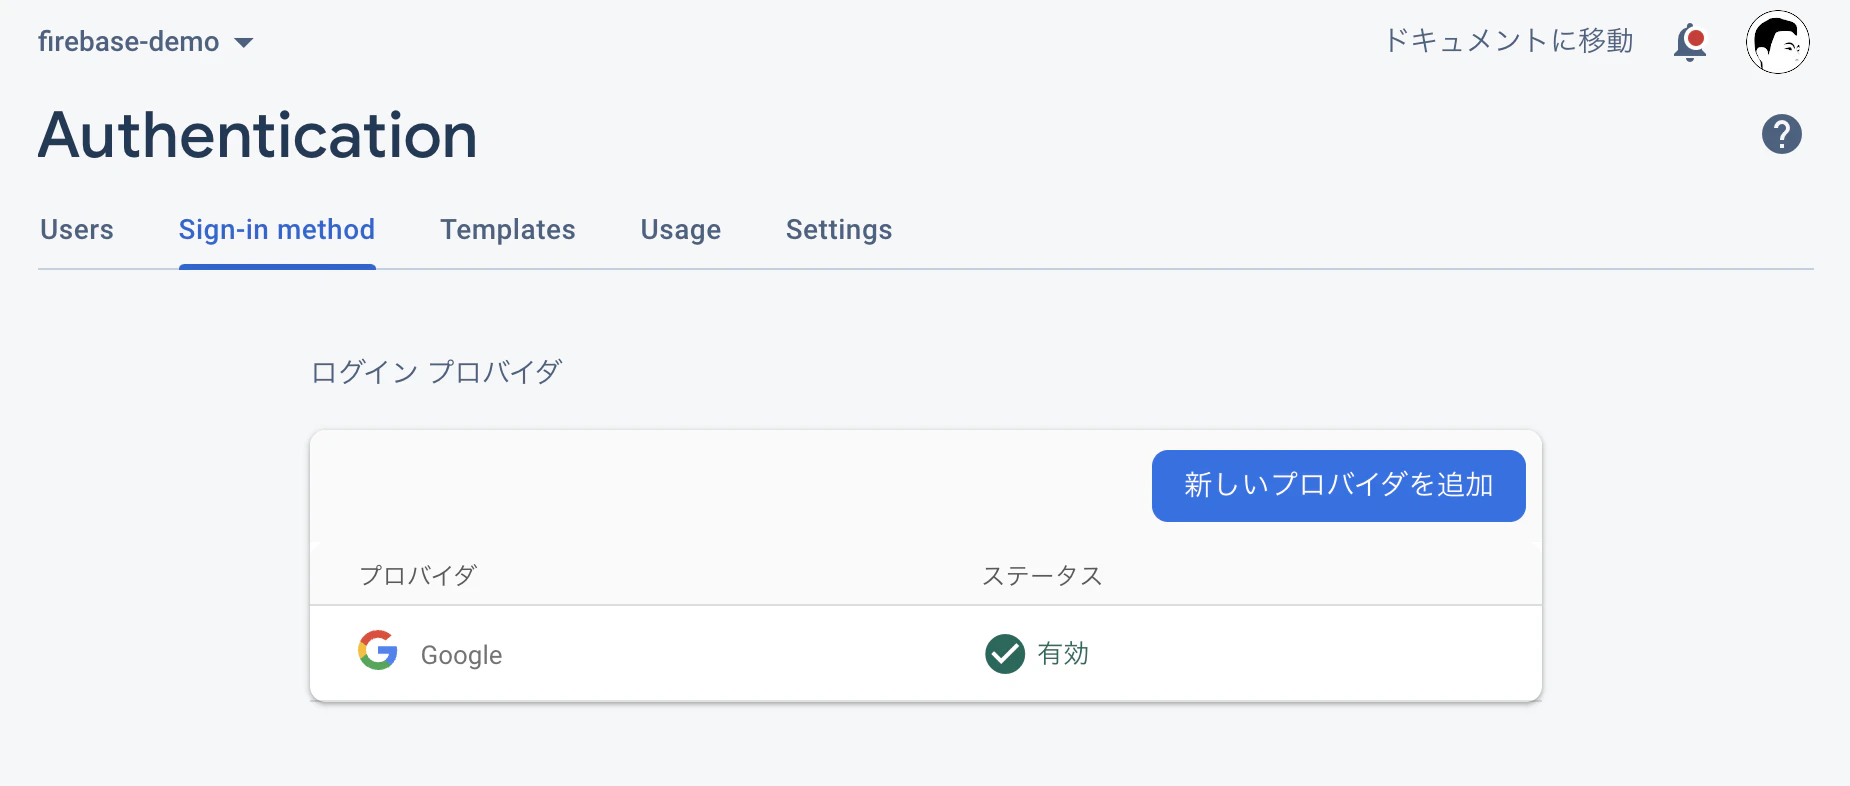Open the firebase-demo project selector
This screenshot has height=786, width=1850.
pos(145,41)
